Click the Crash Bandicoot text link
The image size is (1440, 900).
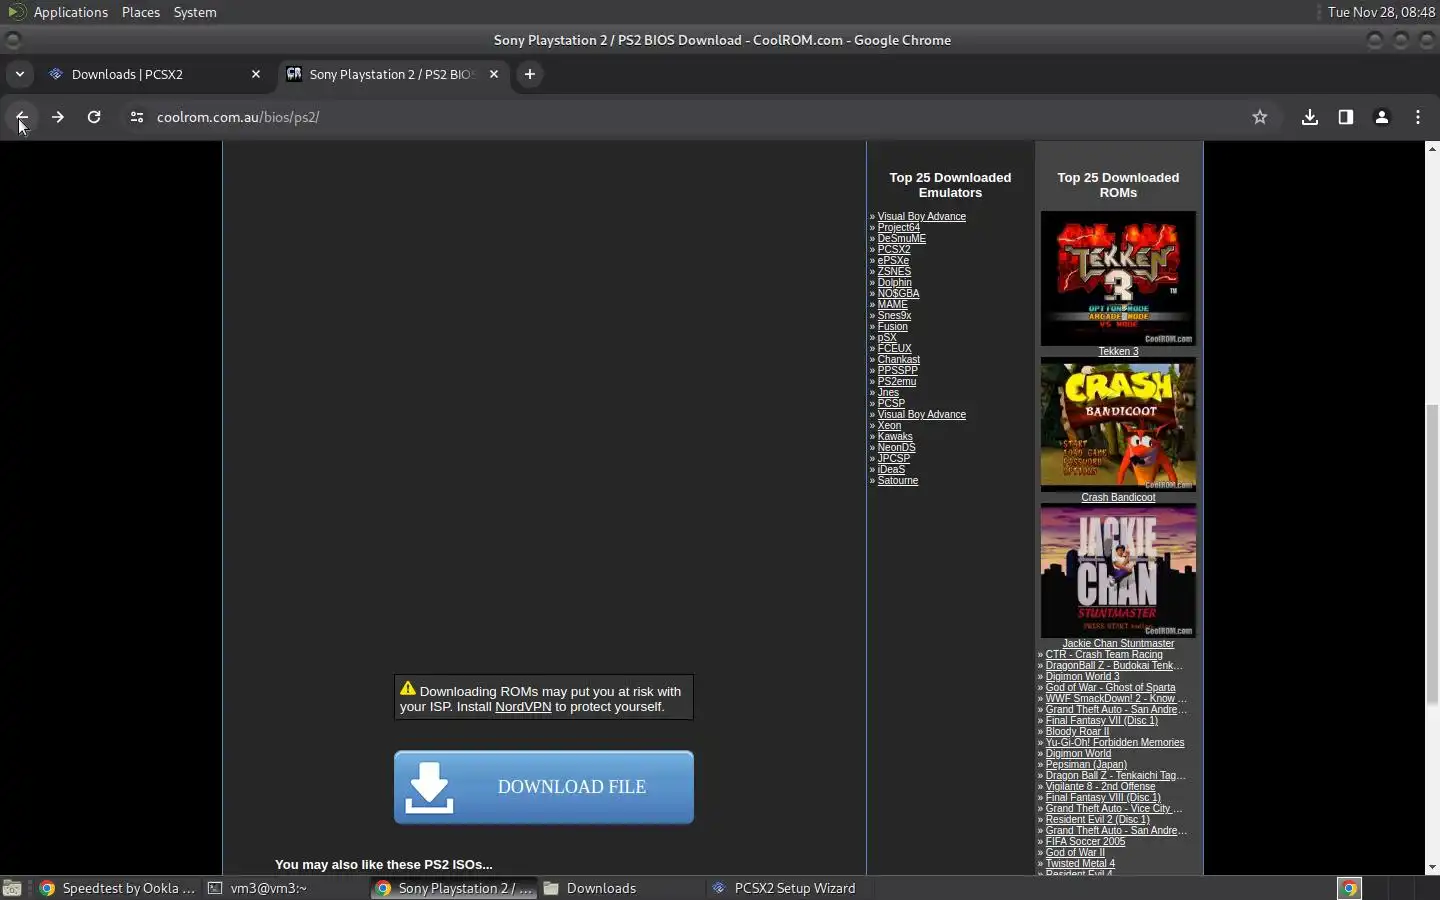[1118, 497]
